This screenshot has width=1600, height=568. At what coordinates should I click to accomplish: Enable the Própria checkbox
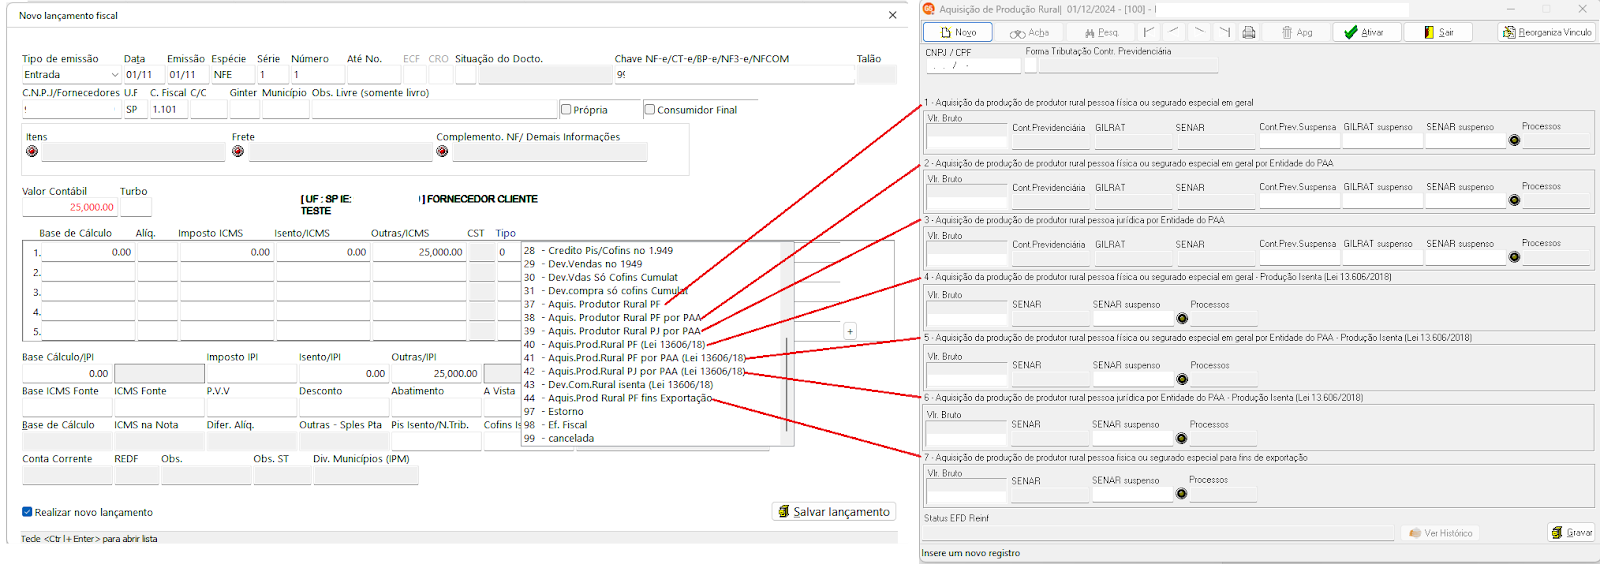566,110
